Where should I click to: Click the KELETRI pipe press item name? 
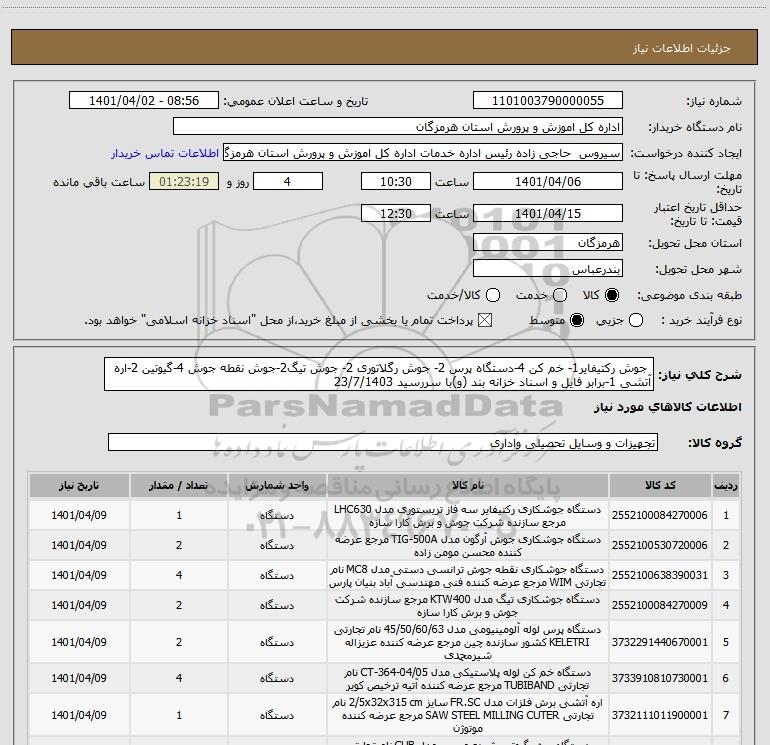468,642
